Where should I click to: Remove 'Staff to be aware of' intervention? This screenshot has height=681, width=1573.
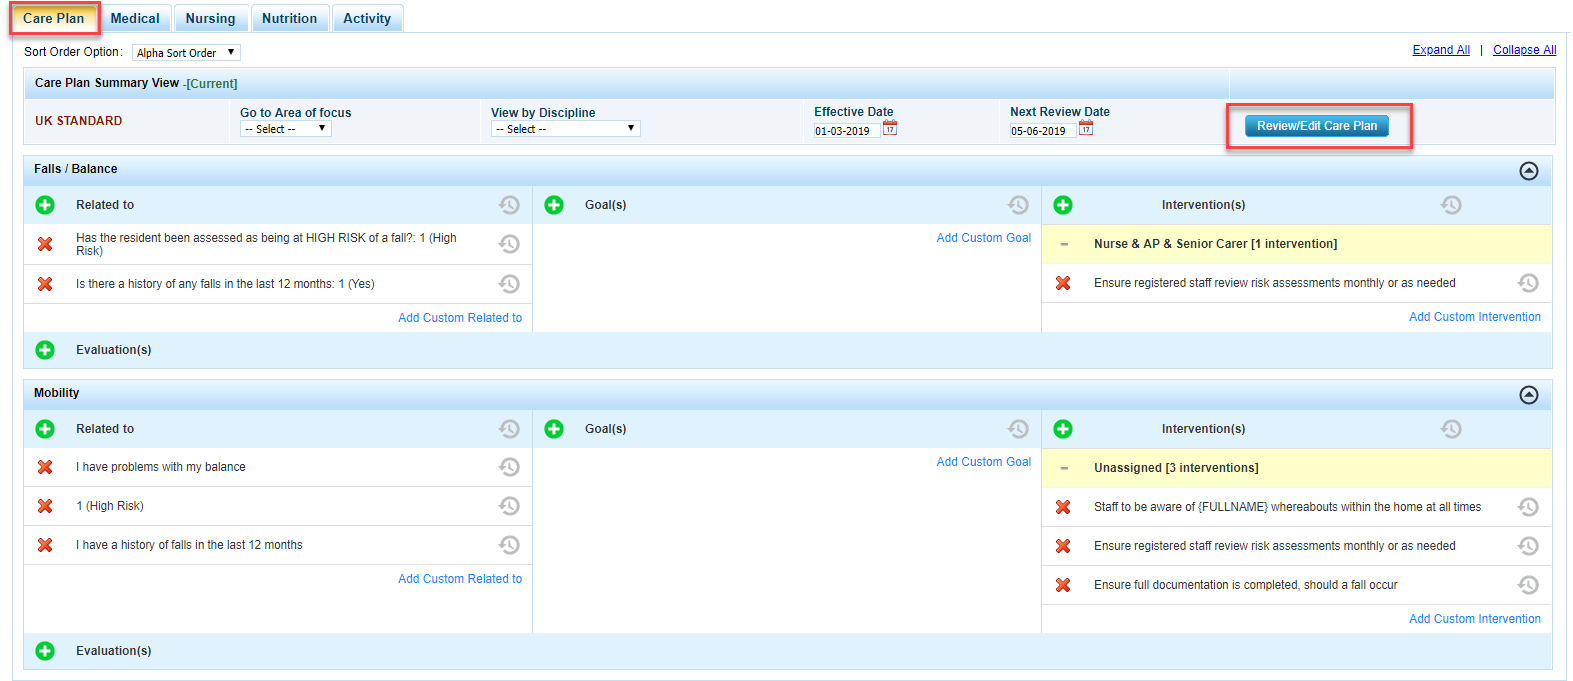[x=1063, y=507]
